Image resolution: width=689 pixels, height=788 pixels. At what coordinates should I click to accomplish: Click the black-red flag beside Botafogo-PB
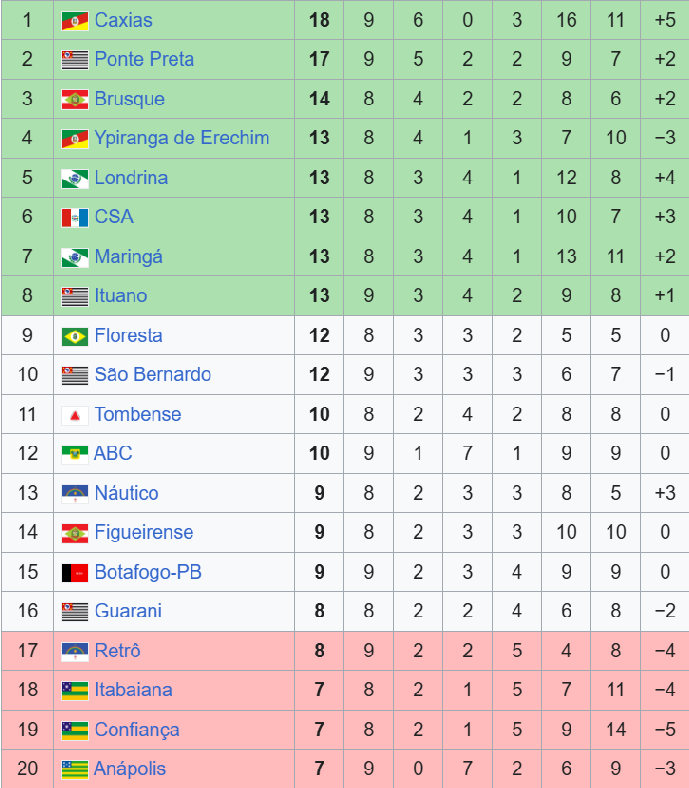tap(75, 573)
